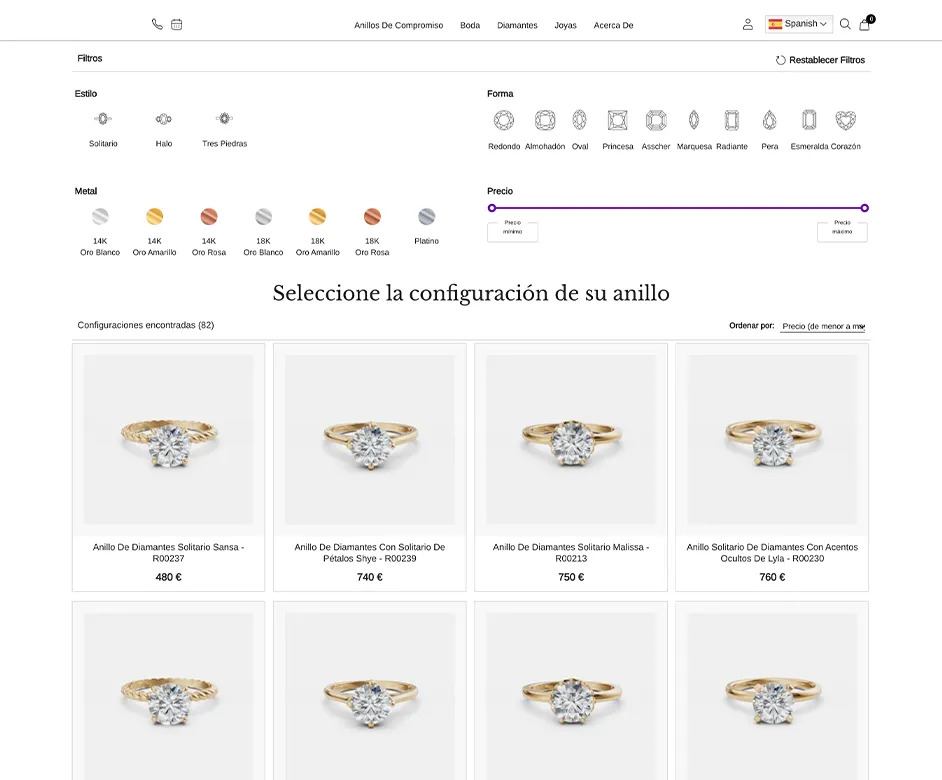Open the Ordenar por price dropdown

[822, 325]
